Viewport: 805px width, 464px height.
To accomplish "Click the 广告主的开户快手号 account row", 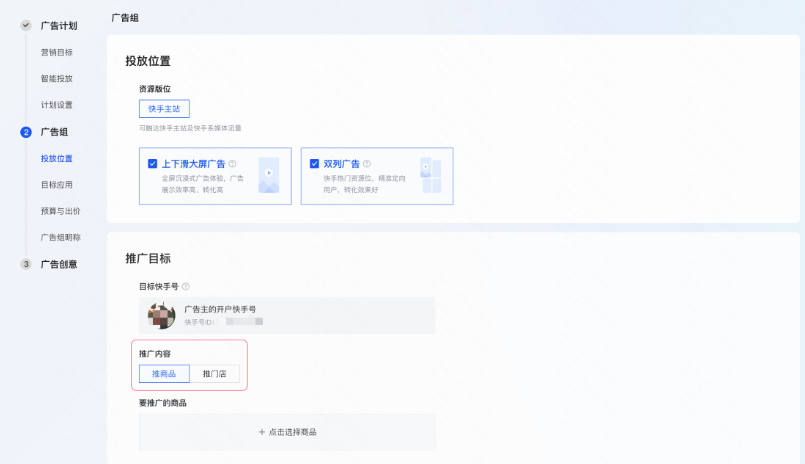I will click(287, 316).
